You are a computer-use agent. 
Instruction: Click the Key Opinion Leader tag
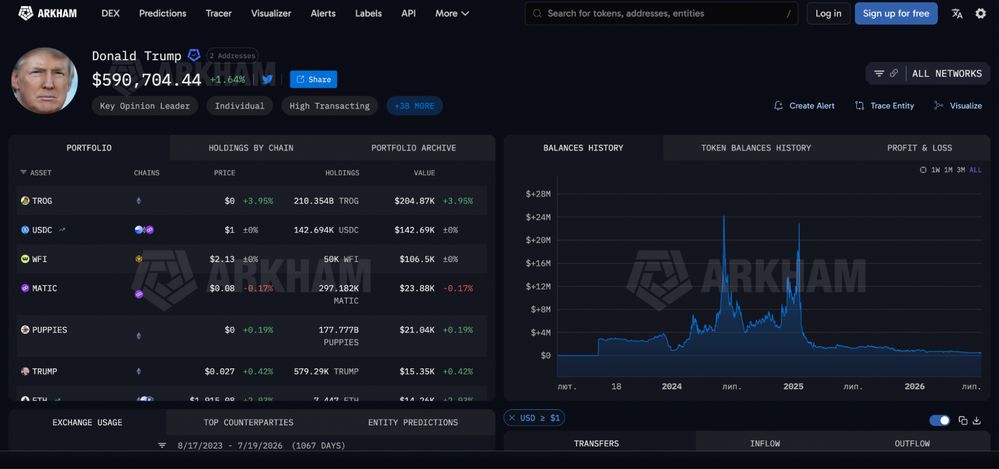coord(145,106)
